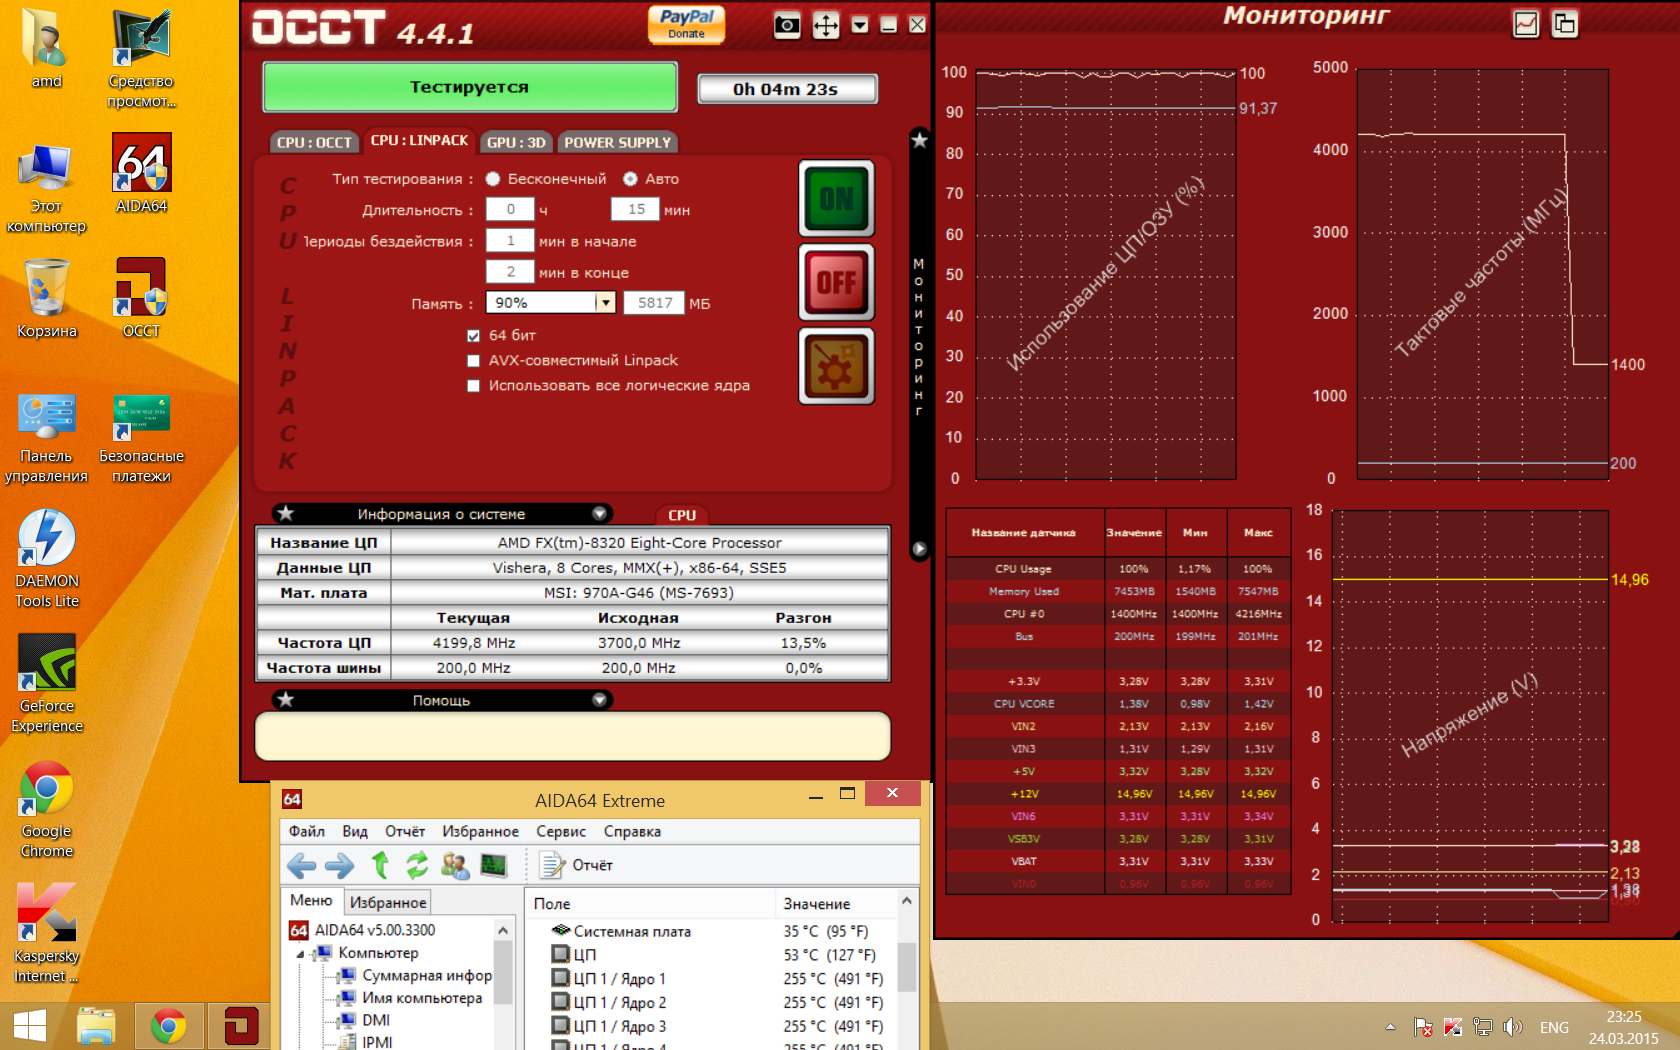1680x1050 pixels.
Task: Click the monitoring graph view icon
Action: (x=1526, y=24)
